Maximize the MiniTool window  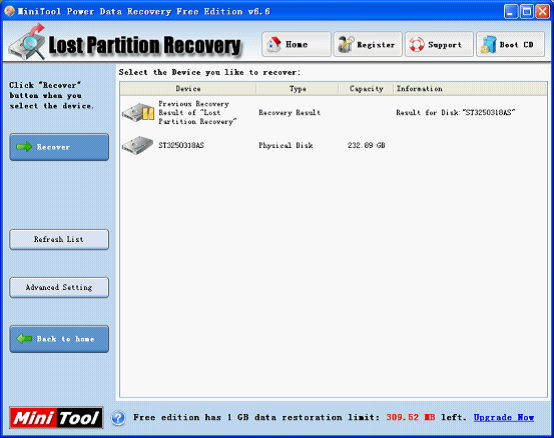tap(527, 11)
